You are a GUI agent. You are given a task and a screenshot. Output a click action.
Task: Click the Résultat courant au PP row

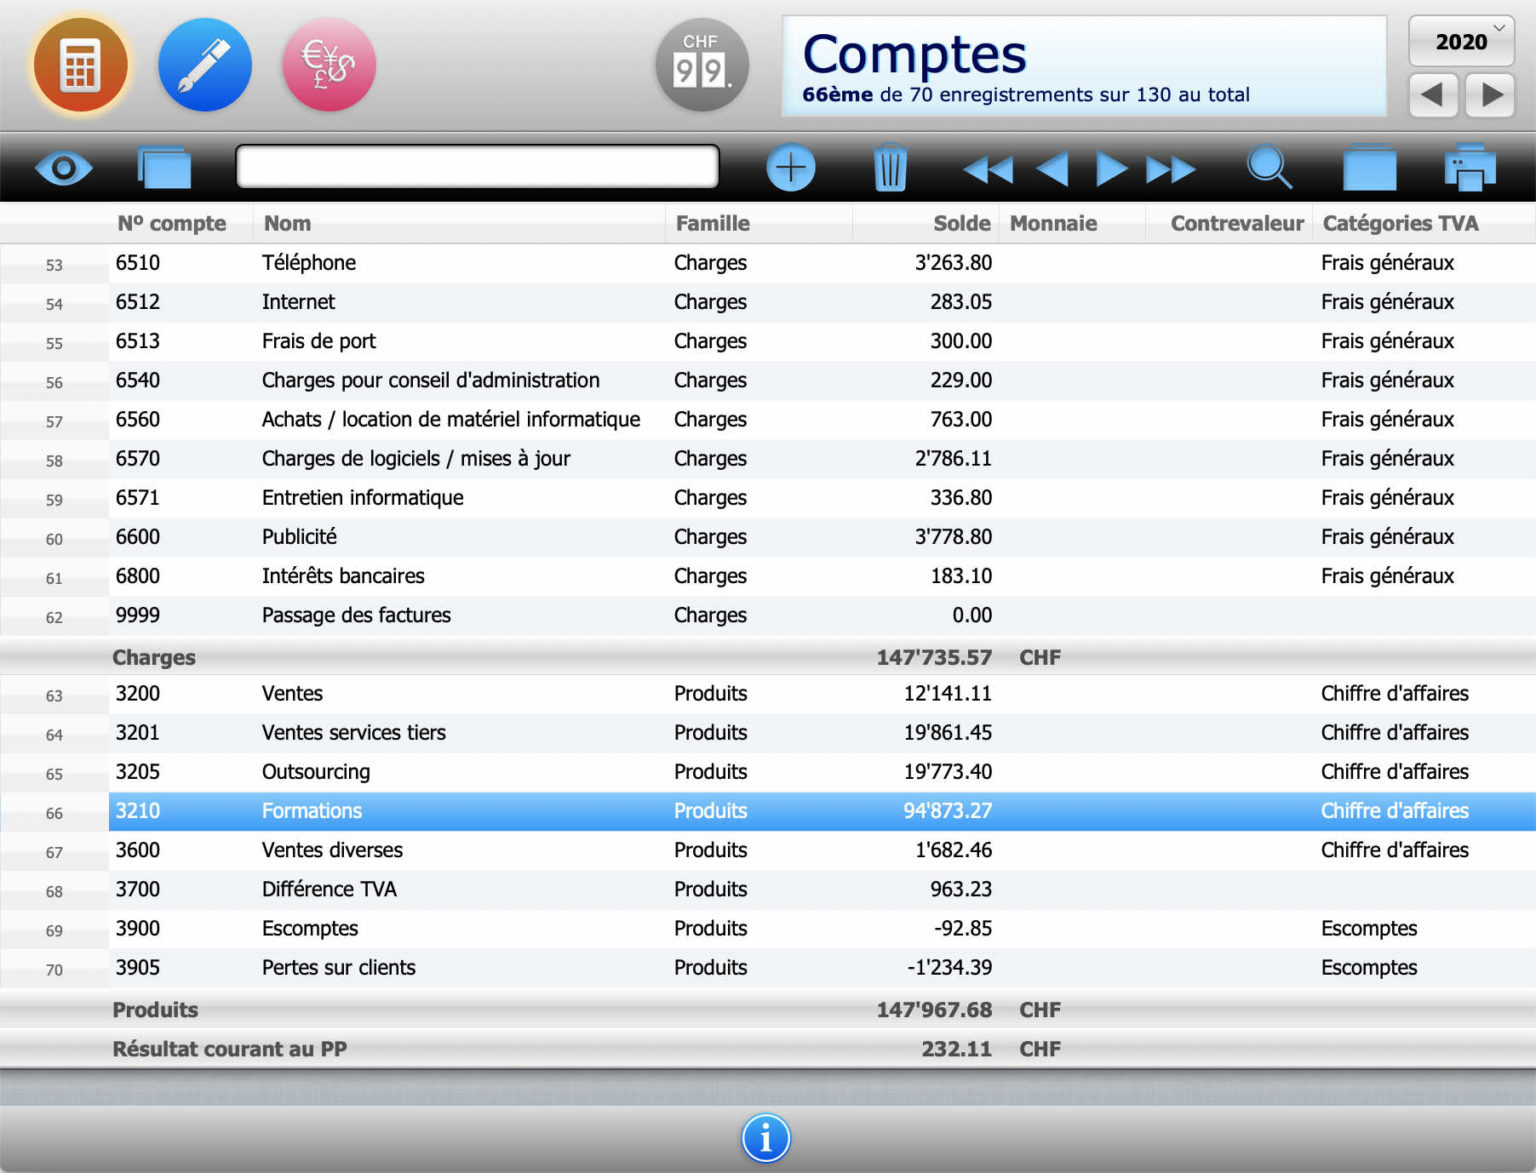(400, 1049)
